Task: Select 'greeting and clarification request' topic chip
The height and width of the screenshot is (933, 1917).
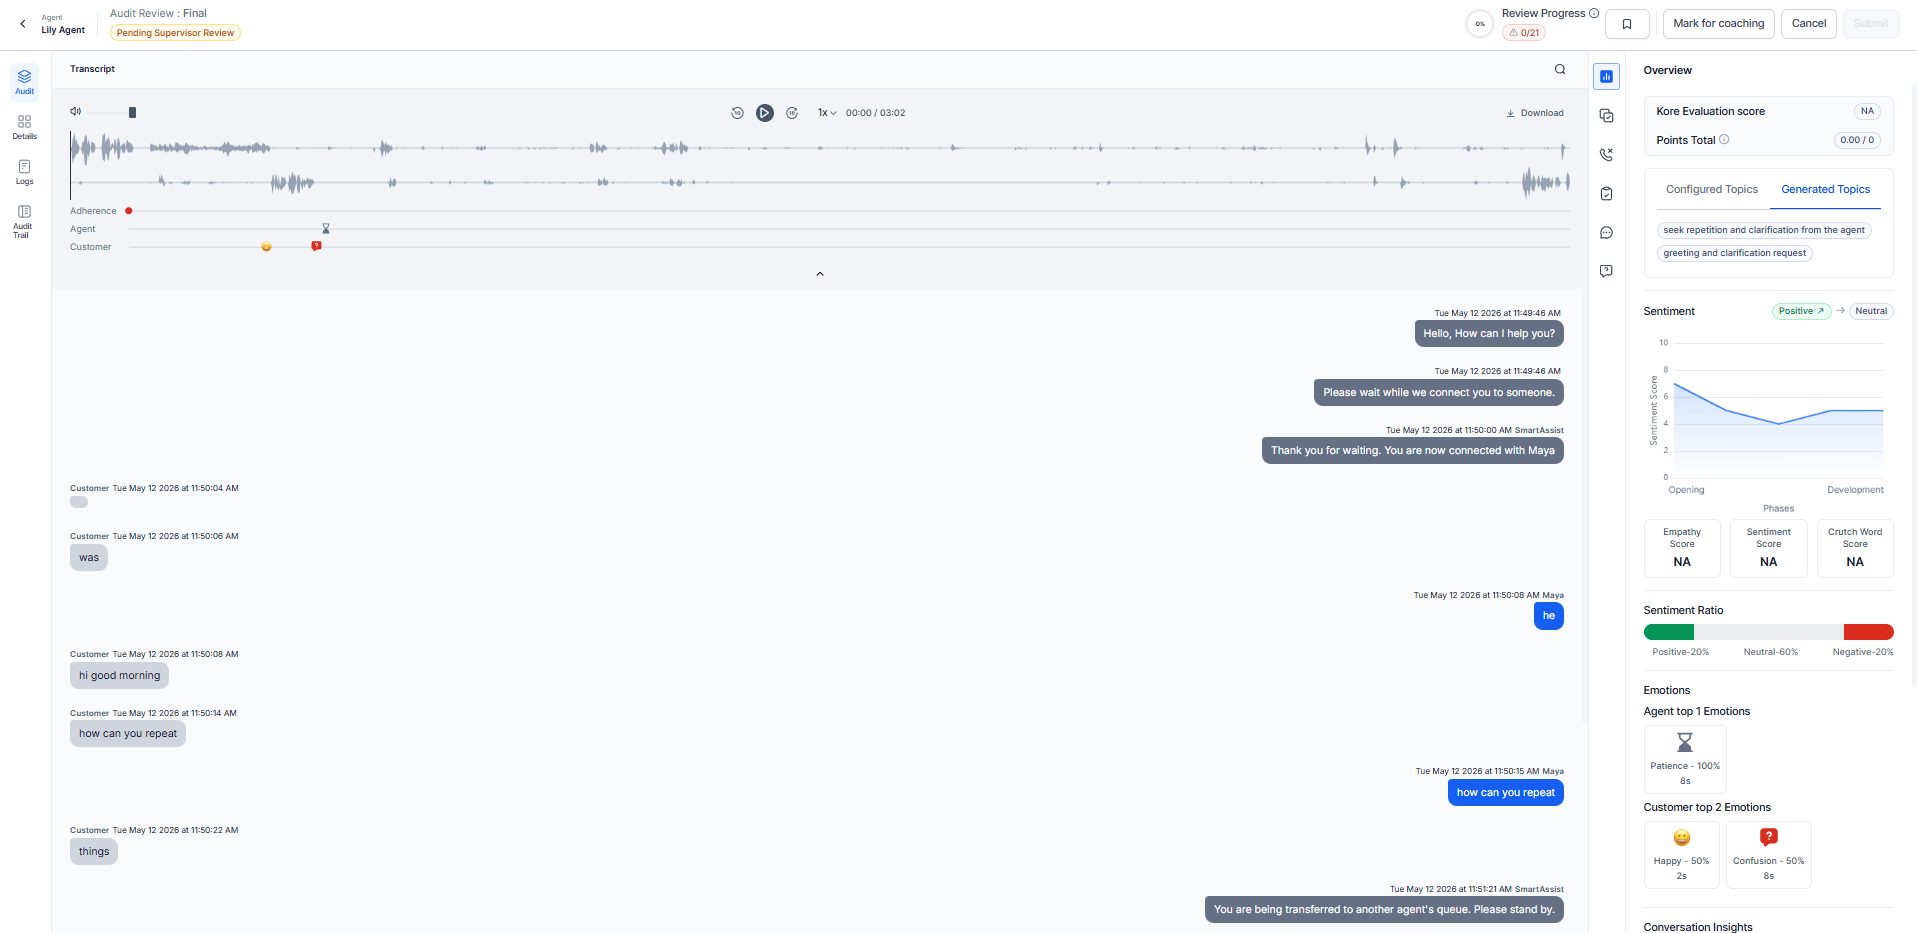Action: click(x=1734, y=253)
